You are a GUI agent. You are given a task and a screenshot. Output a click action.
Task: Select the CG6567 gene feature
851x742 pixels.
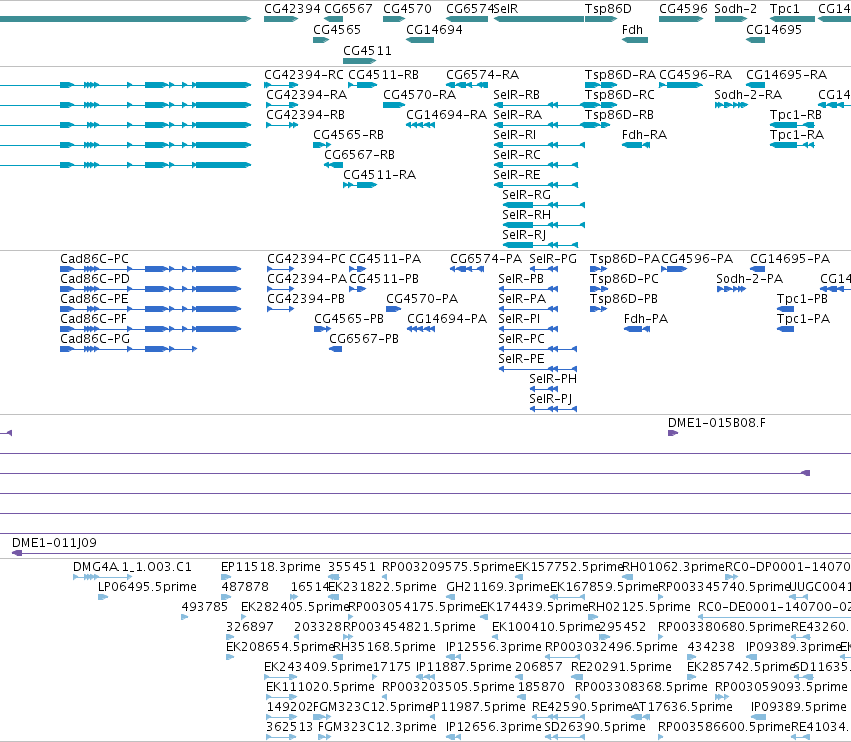coord(333,20)
